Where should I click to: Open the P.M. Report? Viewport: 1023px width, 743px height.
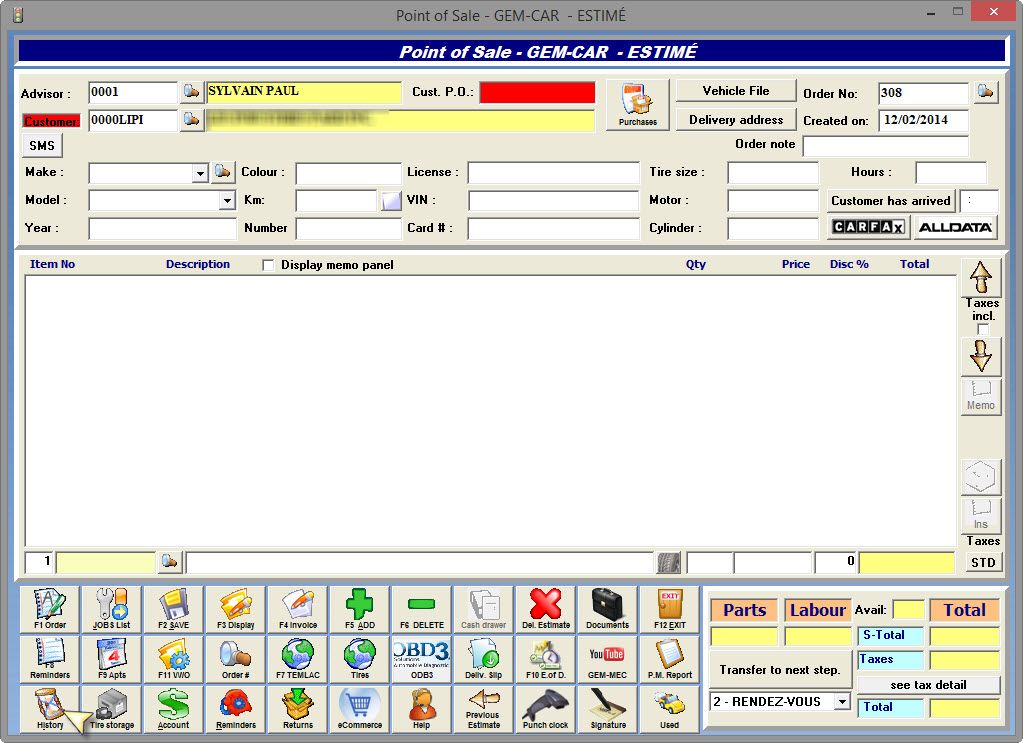click(x=669, y=659)
